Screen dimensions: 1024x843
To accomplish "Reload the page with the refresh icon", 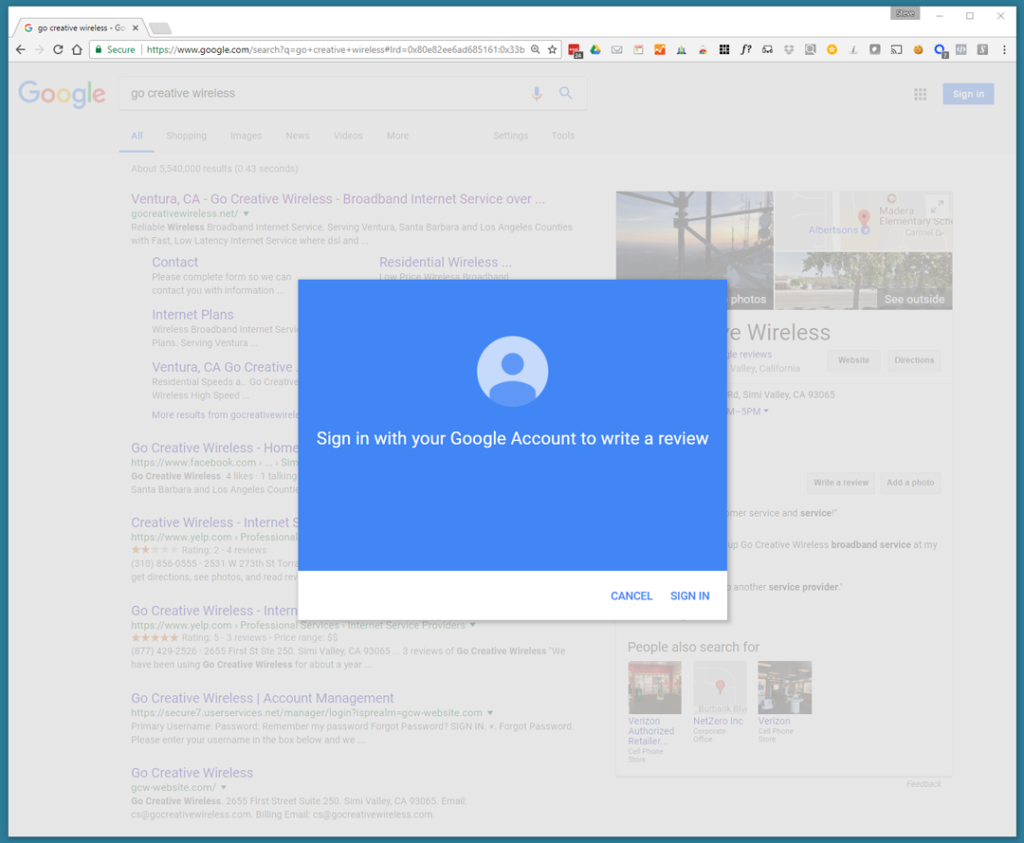I will pos(58,47).
